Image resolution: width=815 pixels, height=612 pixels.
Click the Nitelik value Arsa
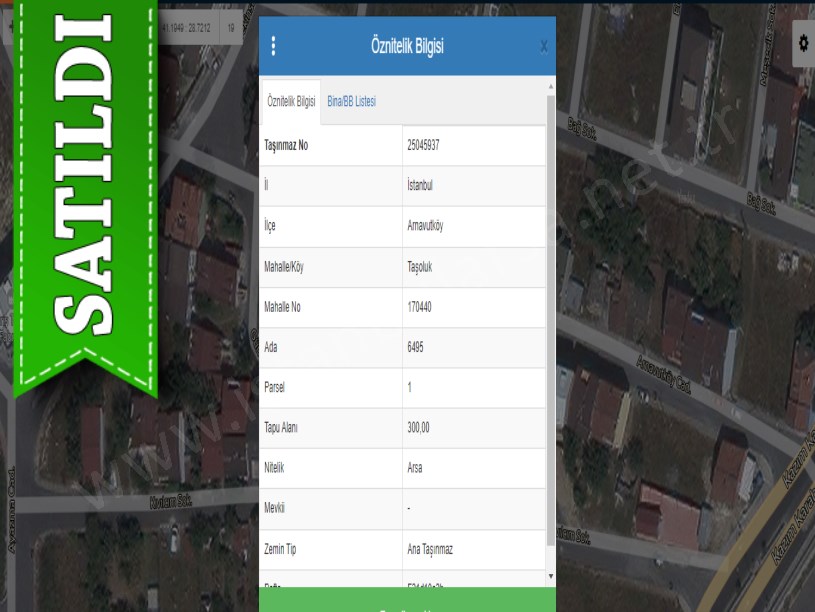click(x=414, y=468)
